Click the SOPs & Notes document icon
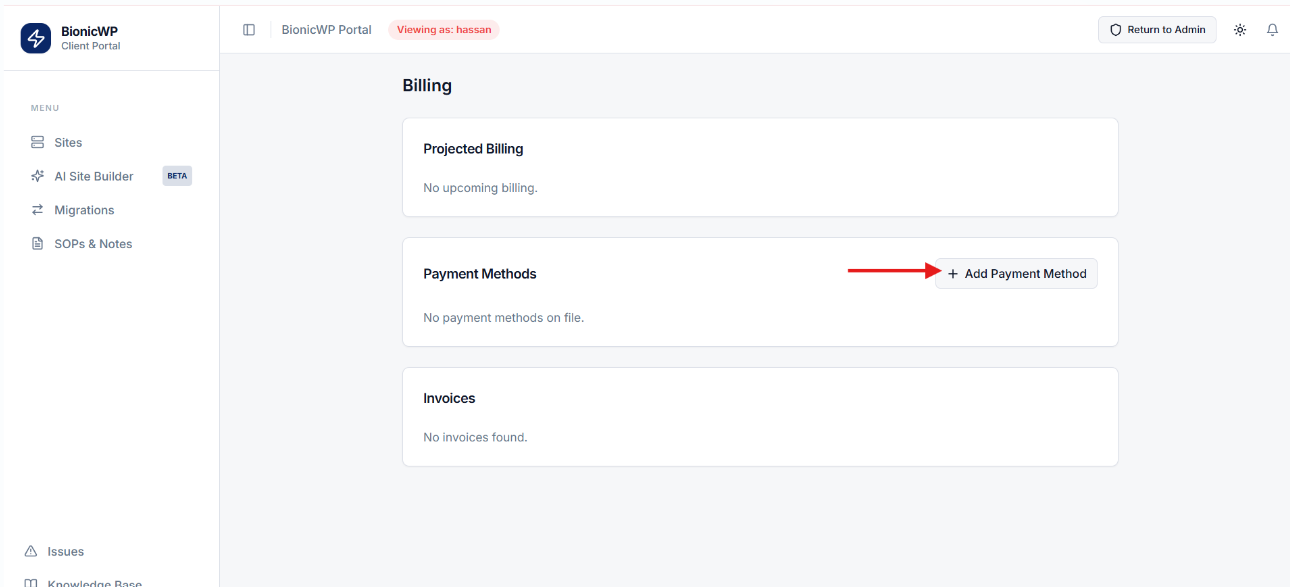 click(38, 244)
